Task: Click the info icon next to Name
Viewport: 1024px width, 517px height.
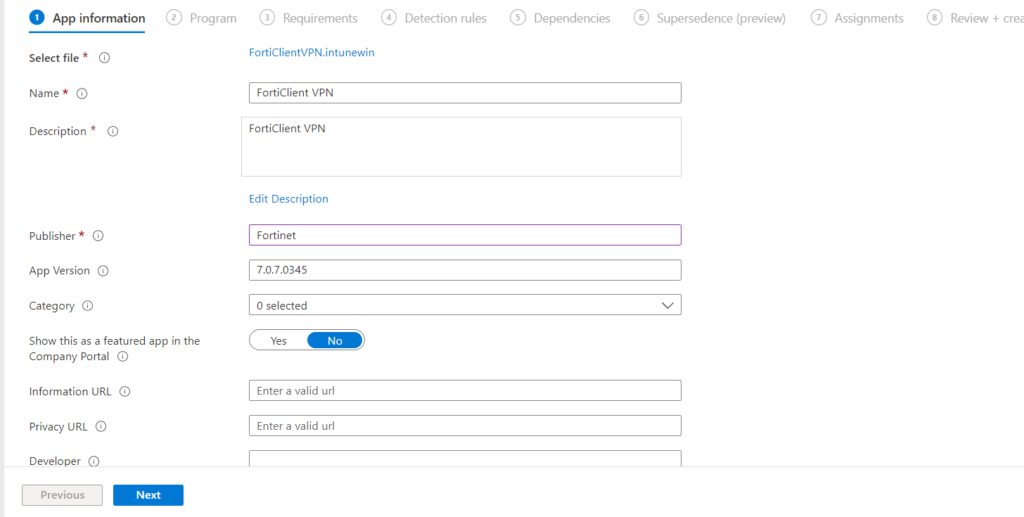Action: click(x=82, y=93)
